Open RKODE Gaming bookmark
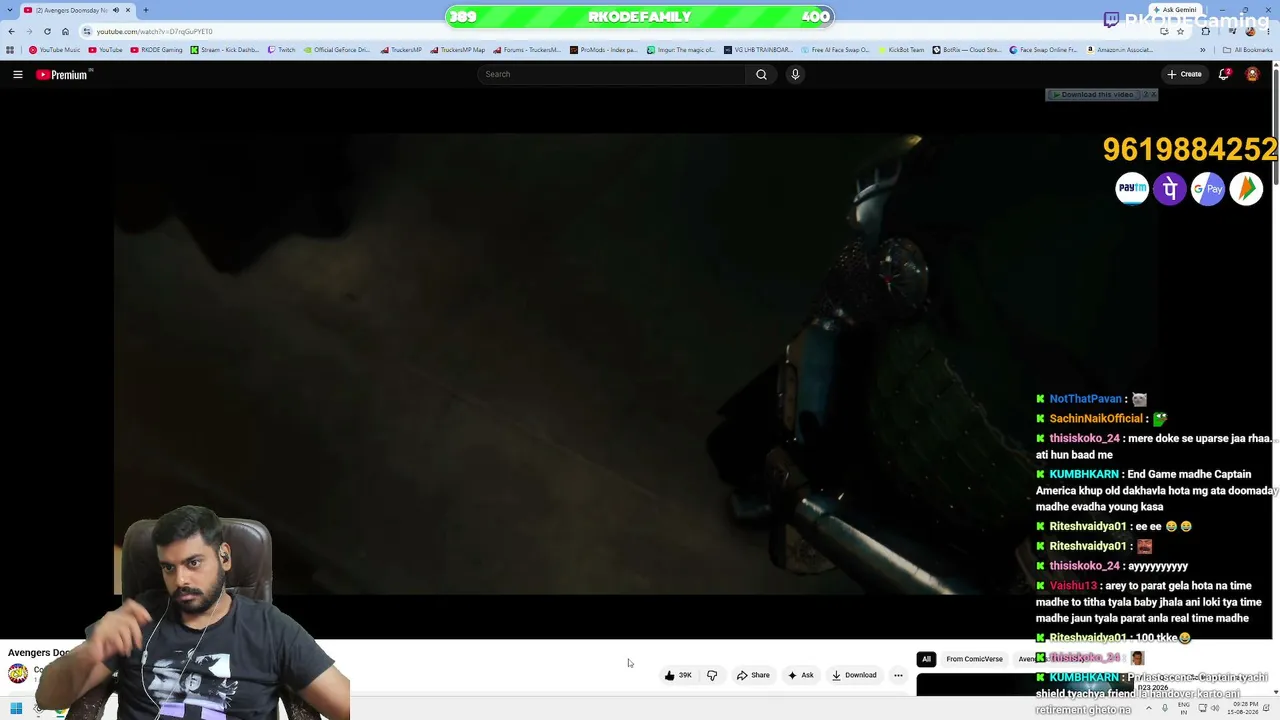This screenshot has height=720, width=1280. coord(157,50)
